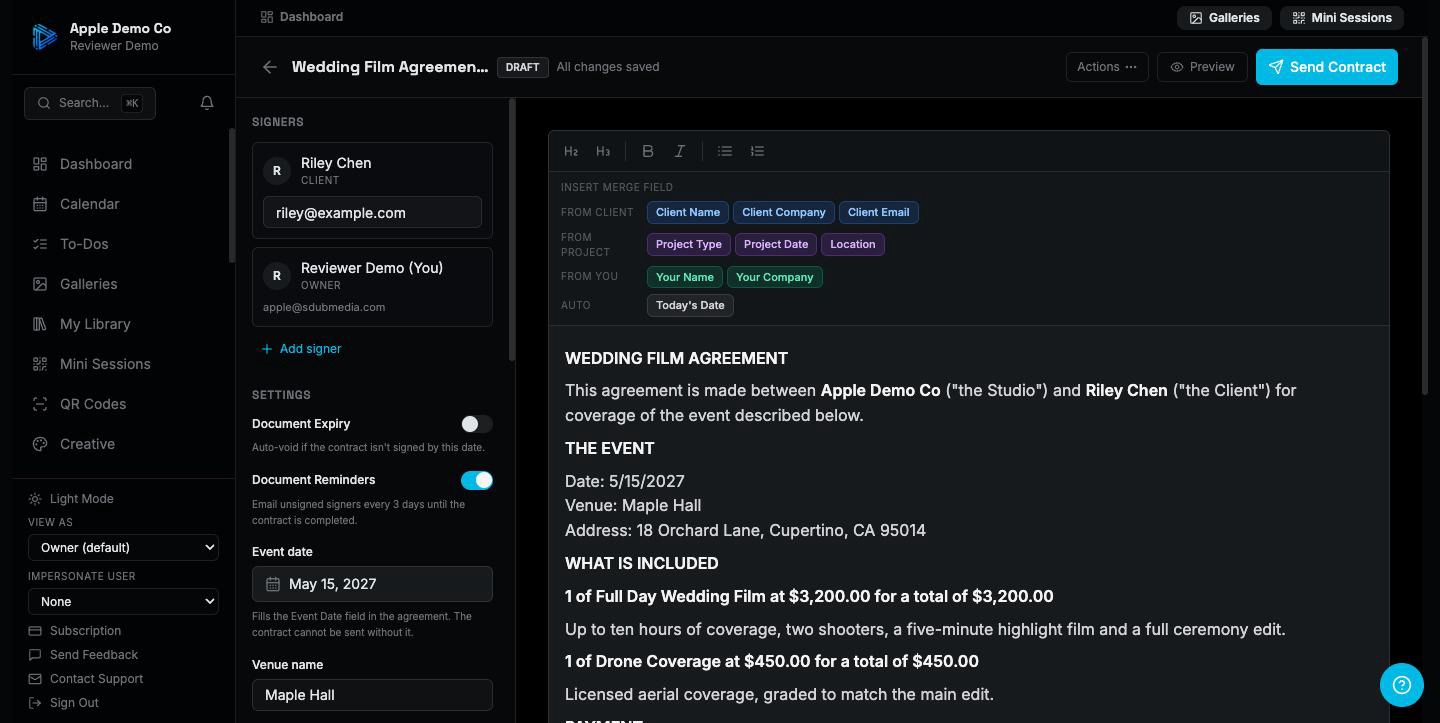This screenshot has height=723, width=1440.
Task: Toggle italic formatting in the editor
Action: pyautogui.click(x=680, y=151)
